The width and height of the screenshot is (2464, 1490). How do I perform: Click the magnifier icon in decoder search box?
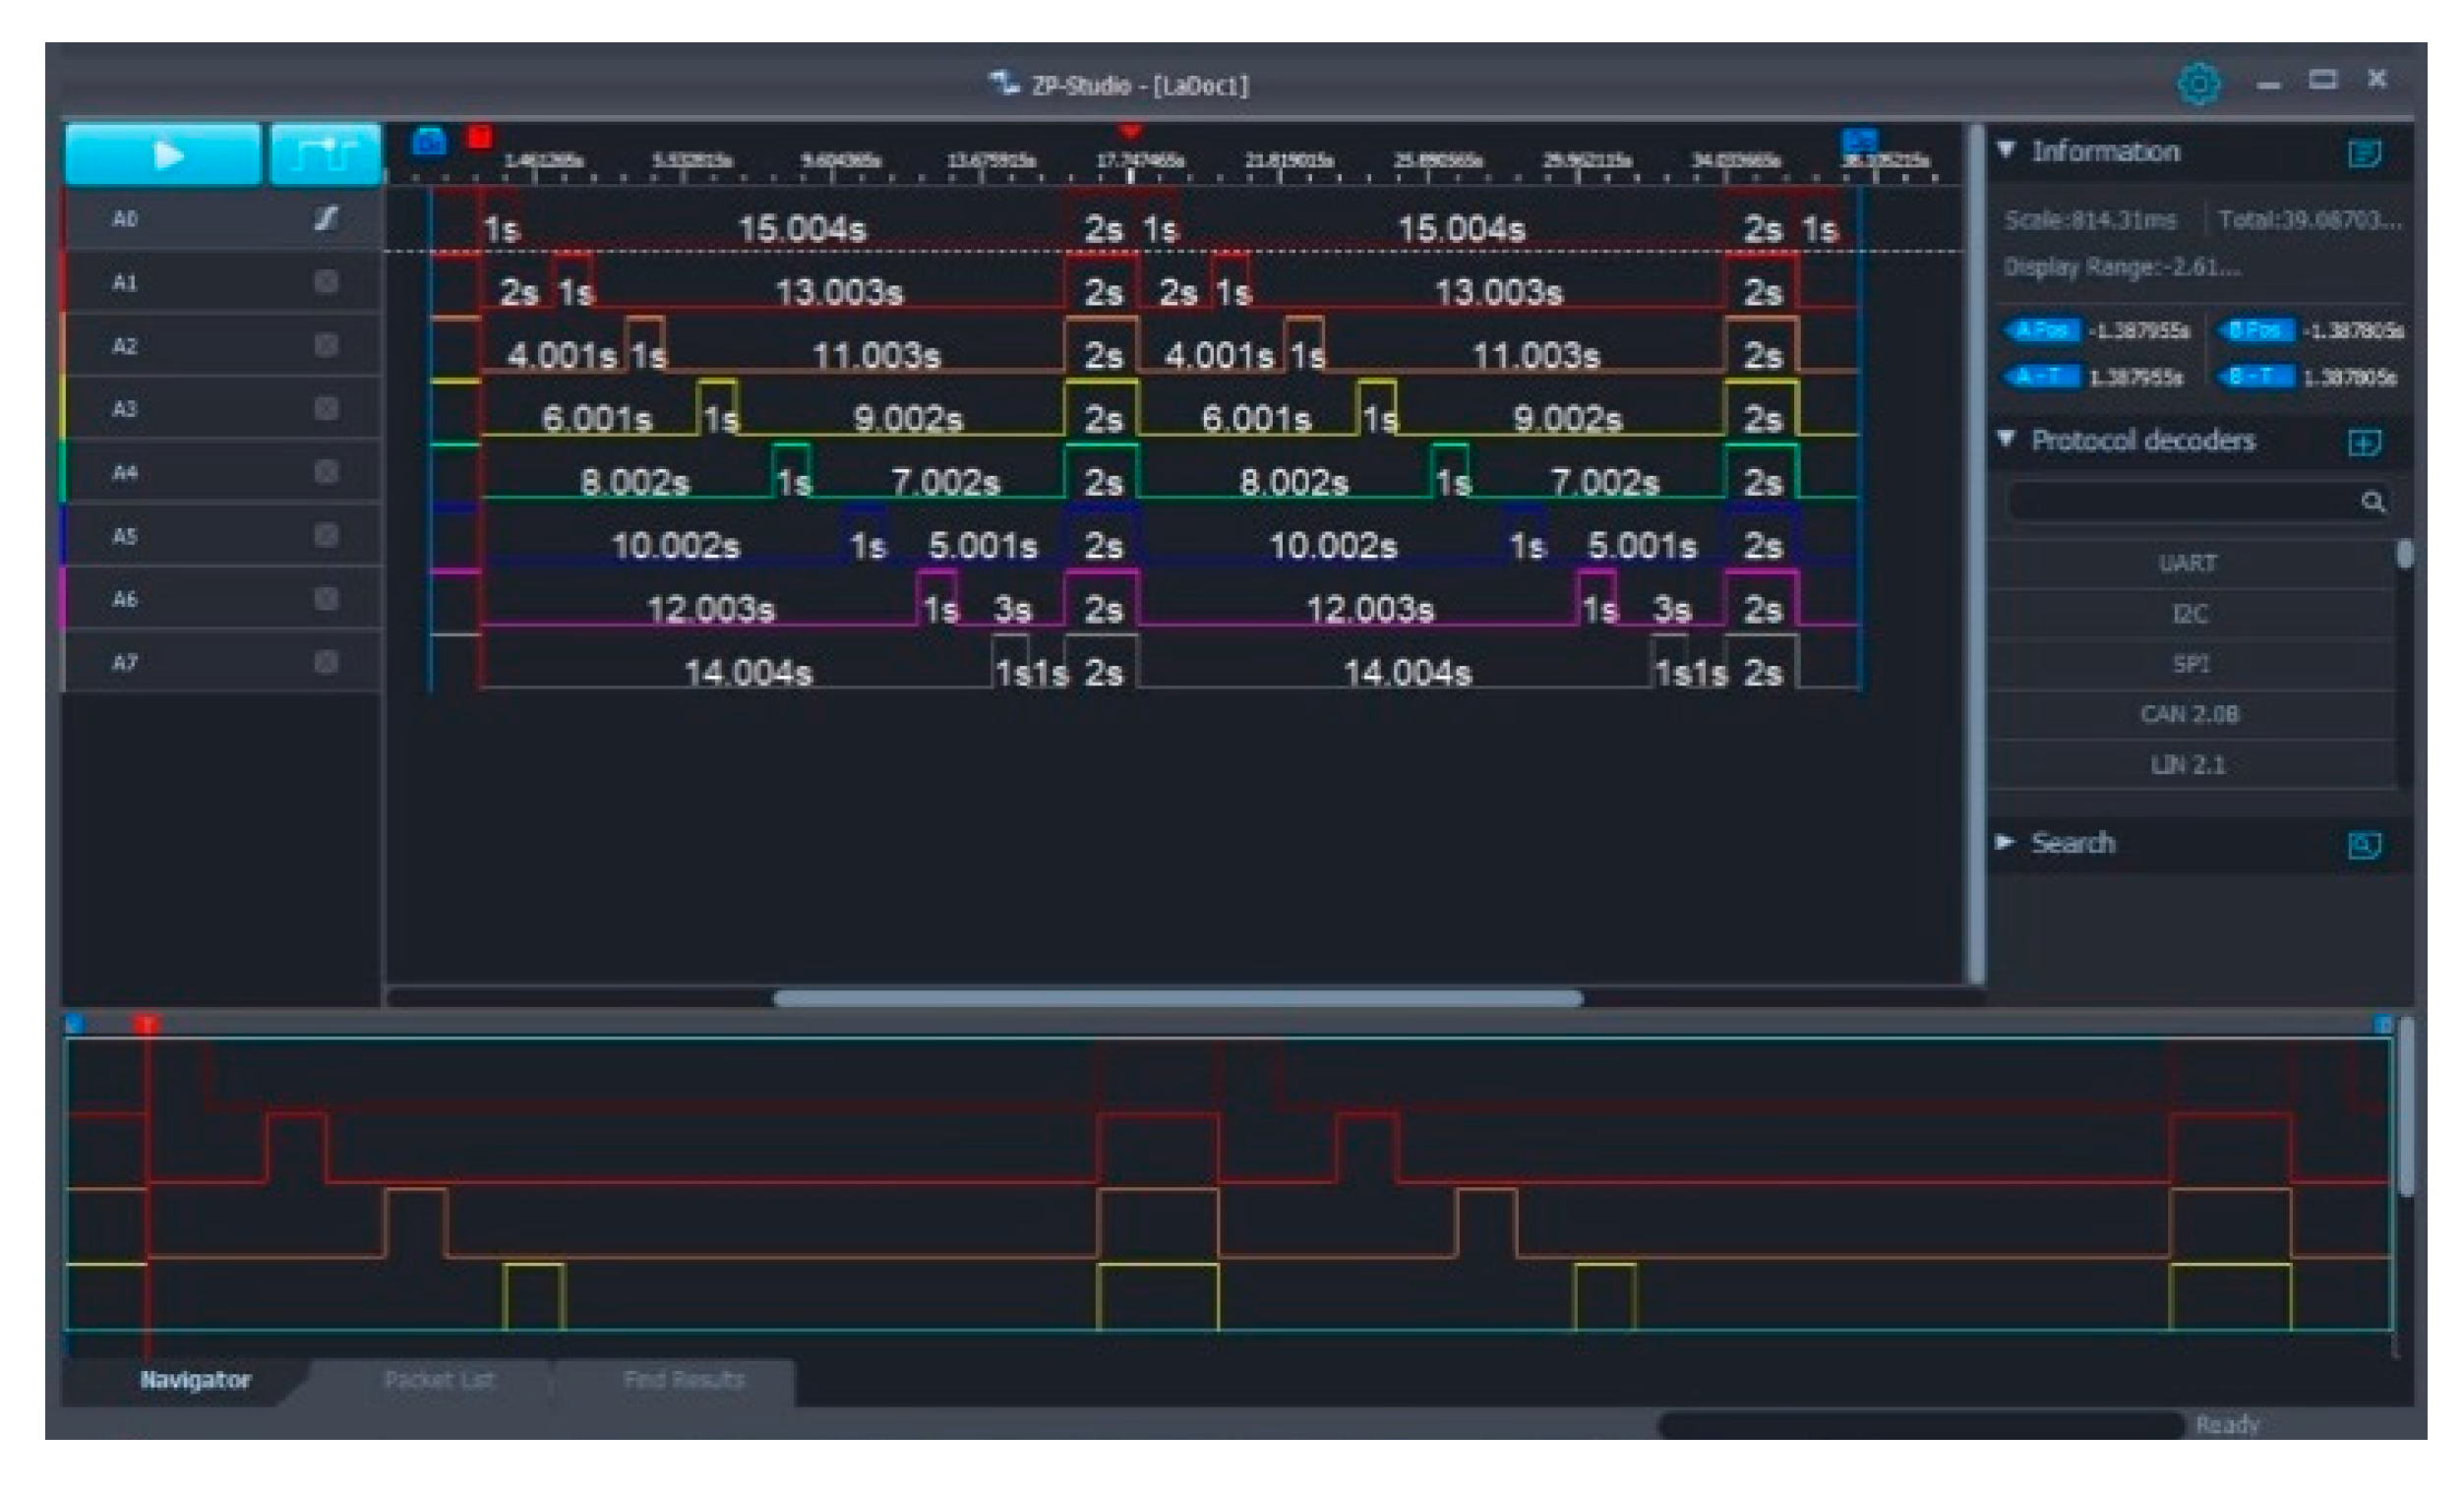[2372, 502]
